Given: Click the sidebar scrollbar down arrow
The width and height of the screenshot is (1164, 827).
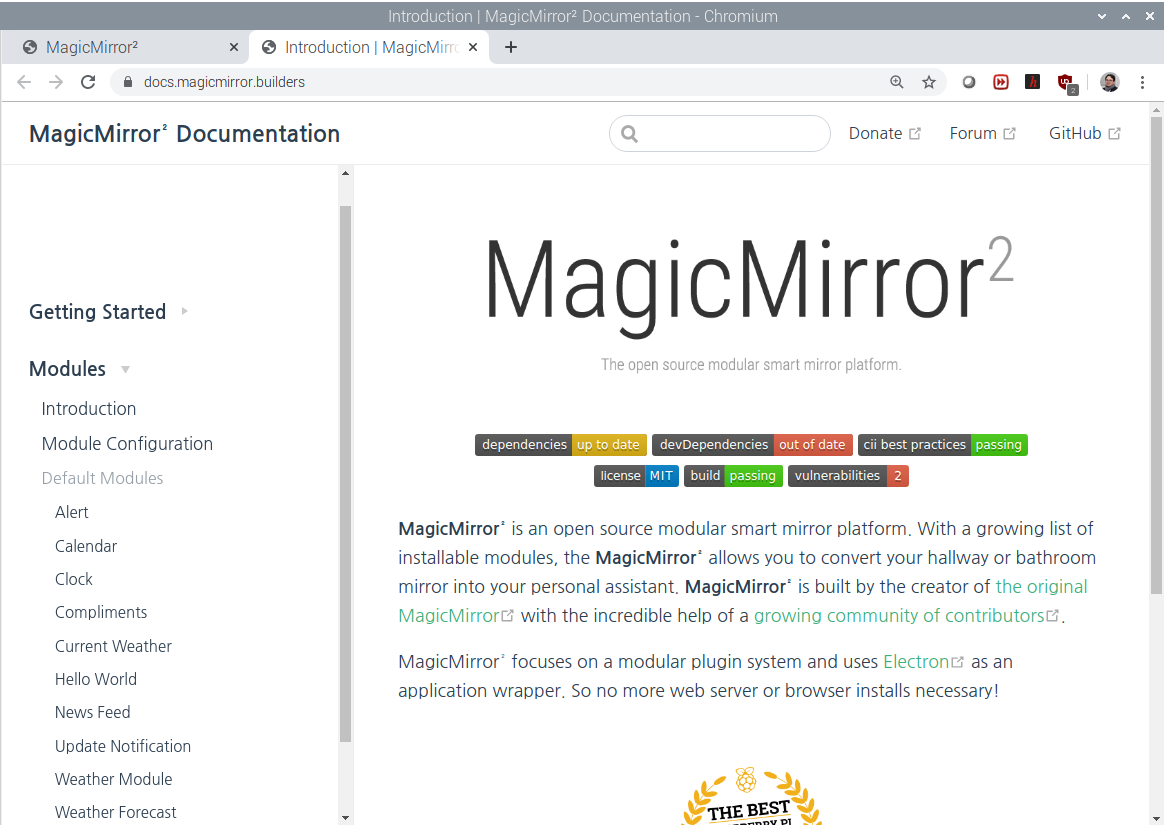Looking at the screenshot, I should click(345, 818).
